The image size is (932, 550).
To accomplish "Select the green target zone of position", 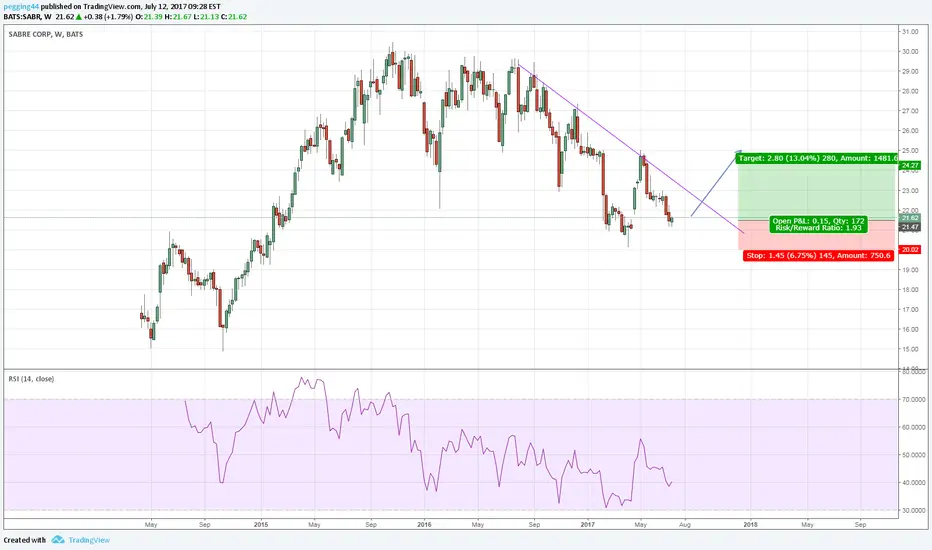I will 817,190.
